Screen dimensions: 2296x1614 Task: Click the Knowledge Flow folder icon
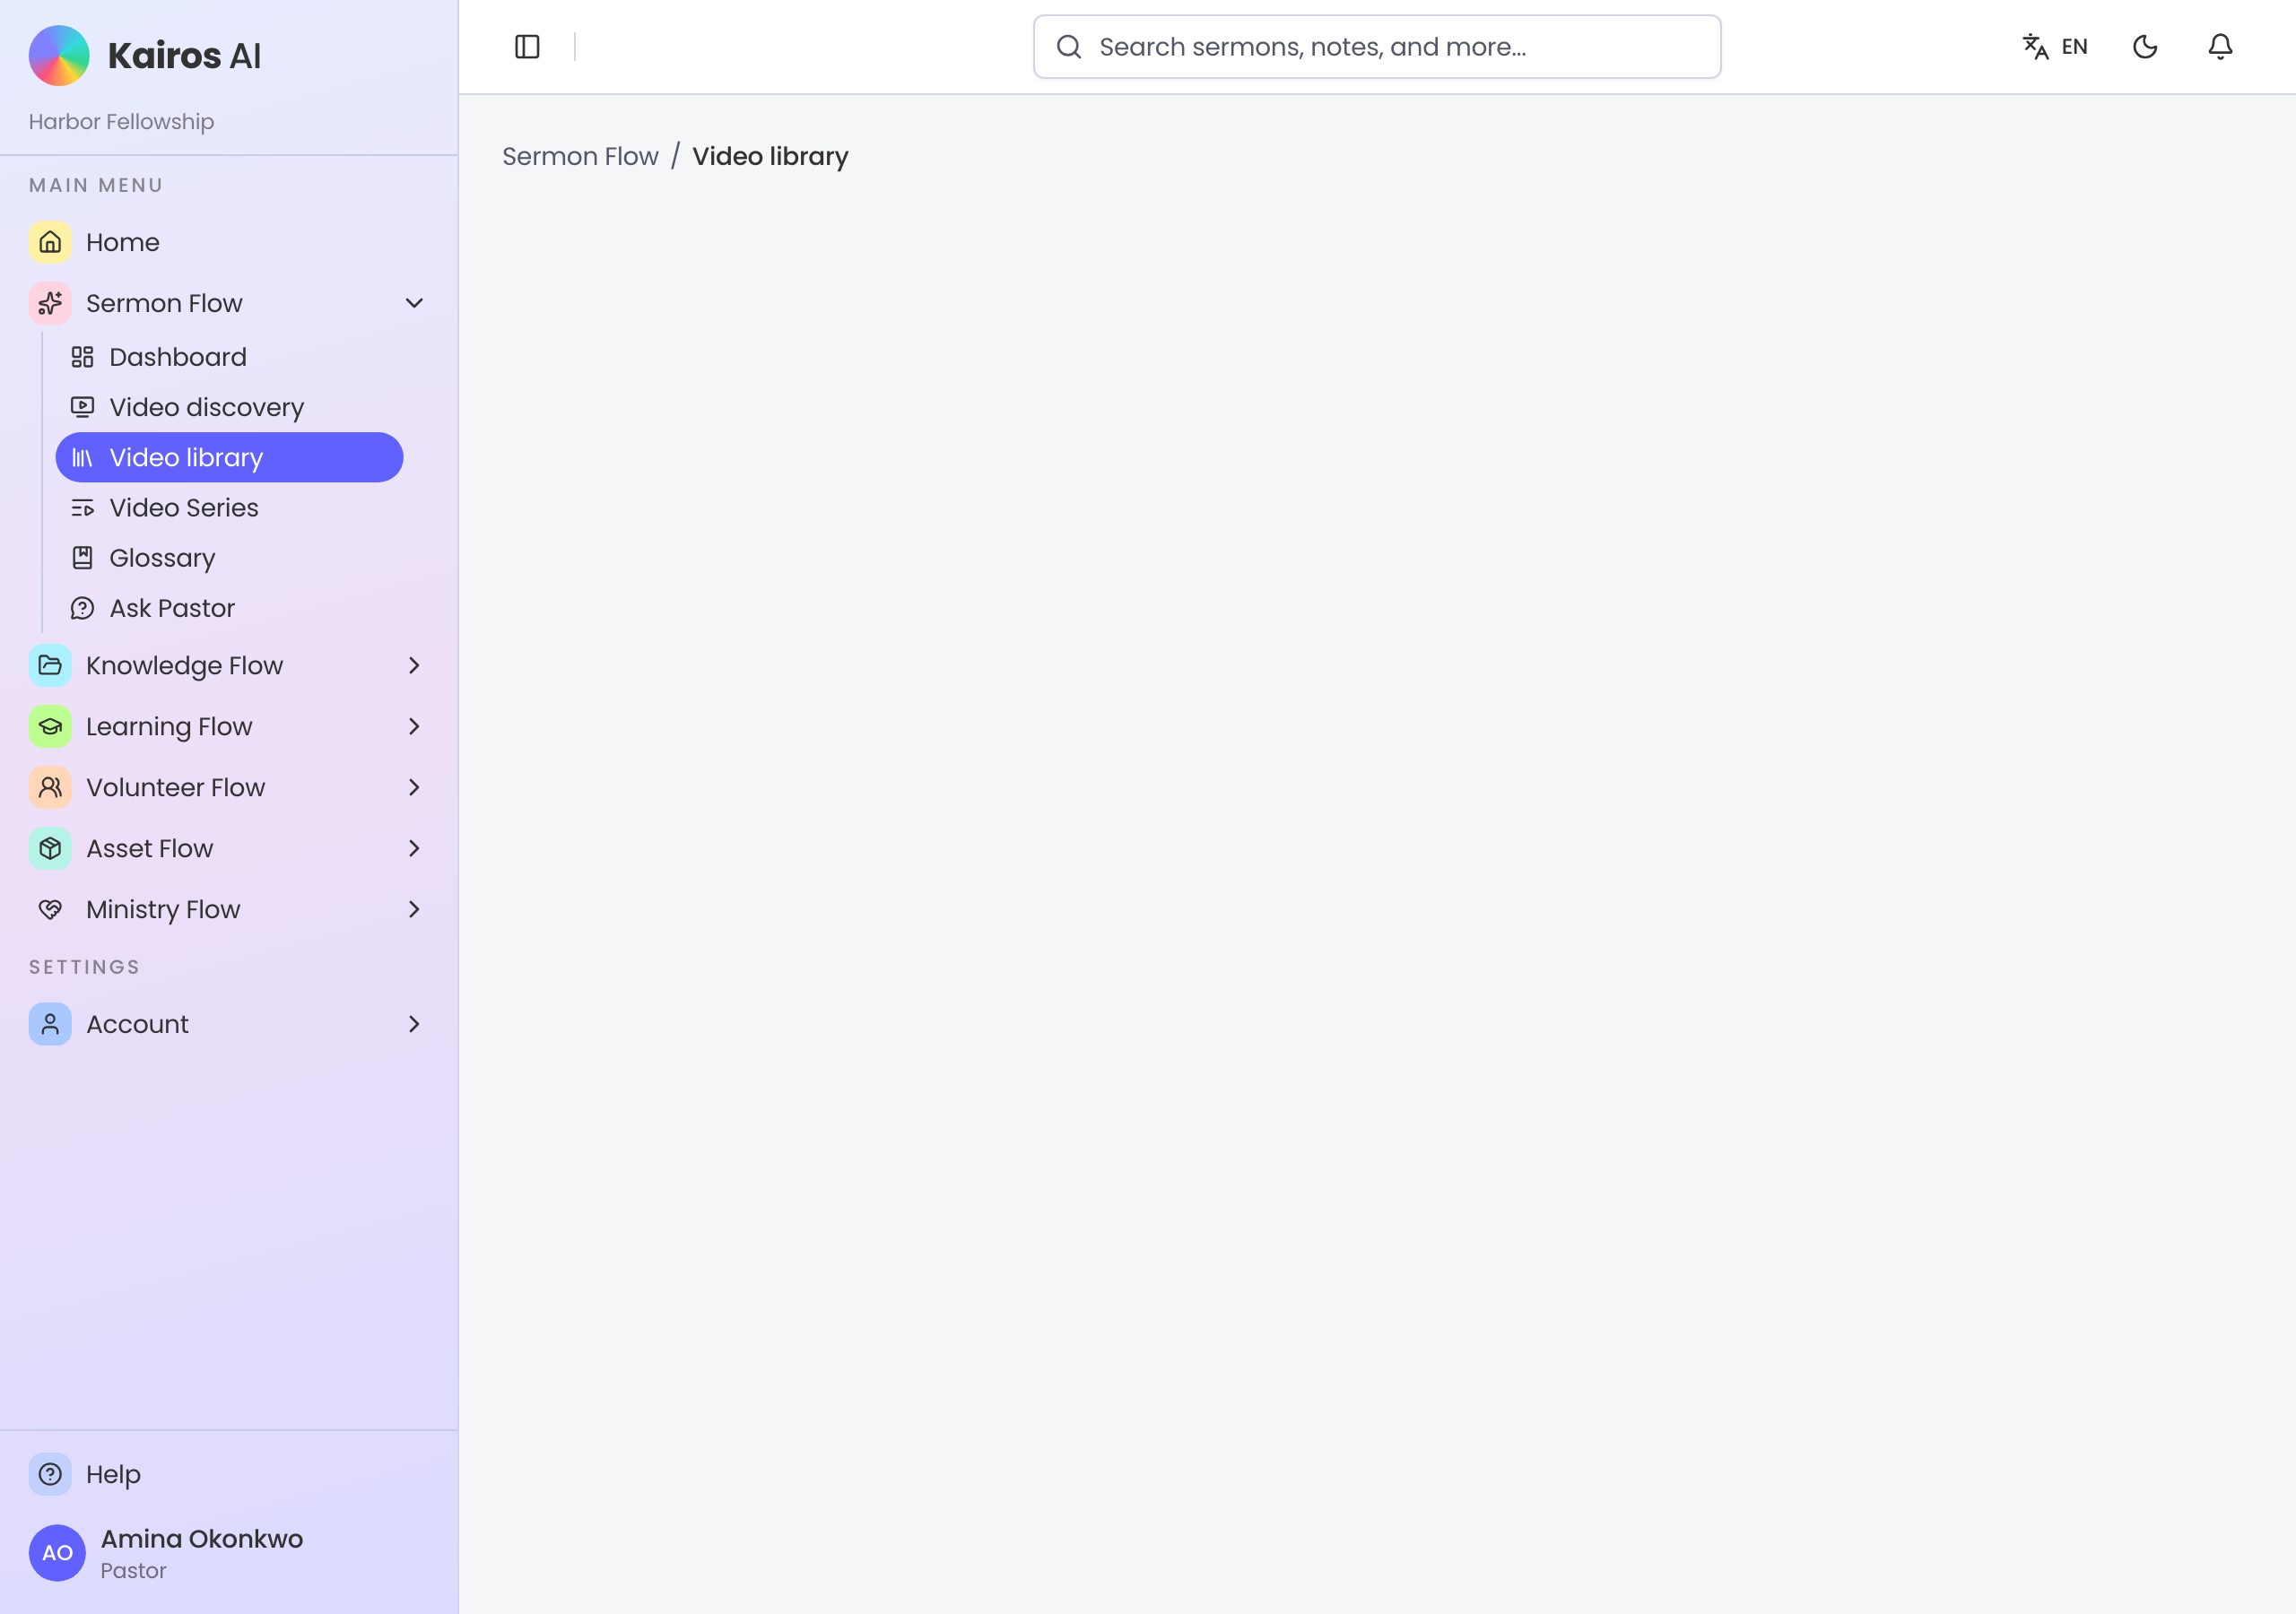pos(50,666)
